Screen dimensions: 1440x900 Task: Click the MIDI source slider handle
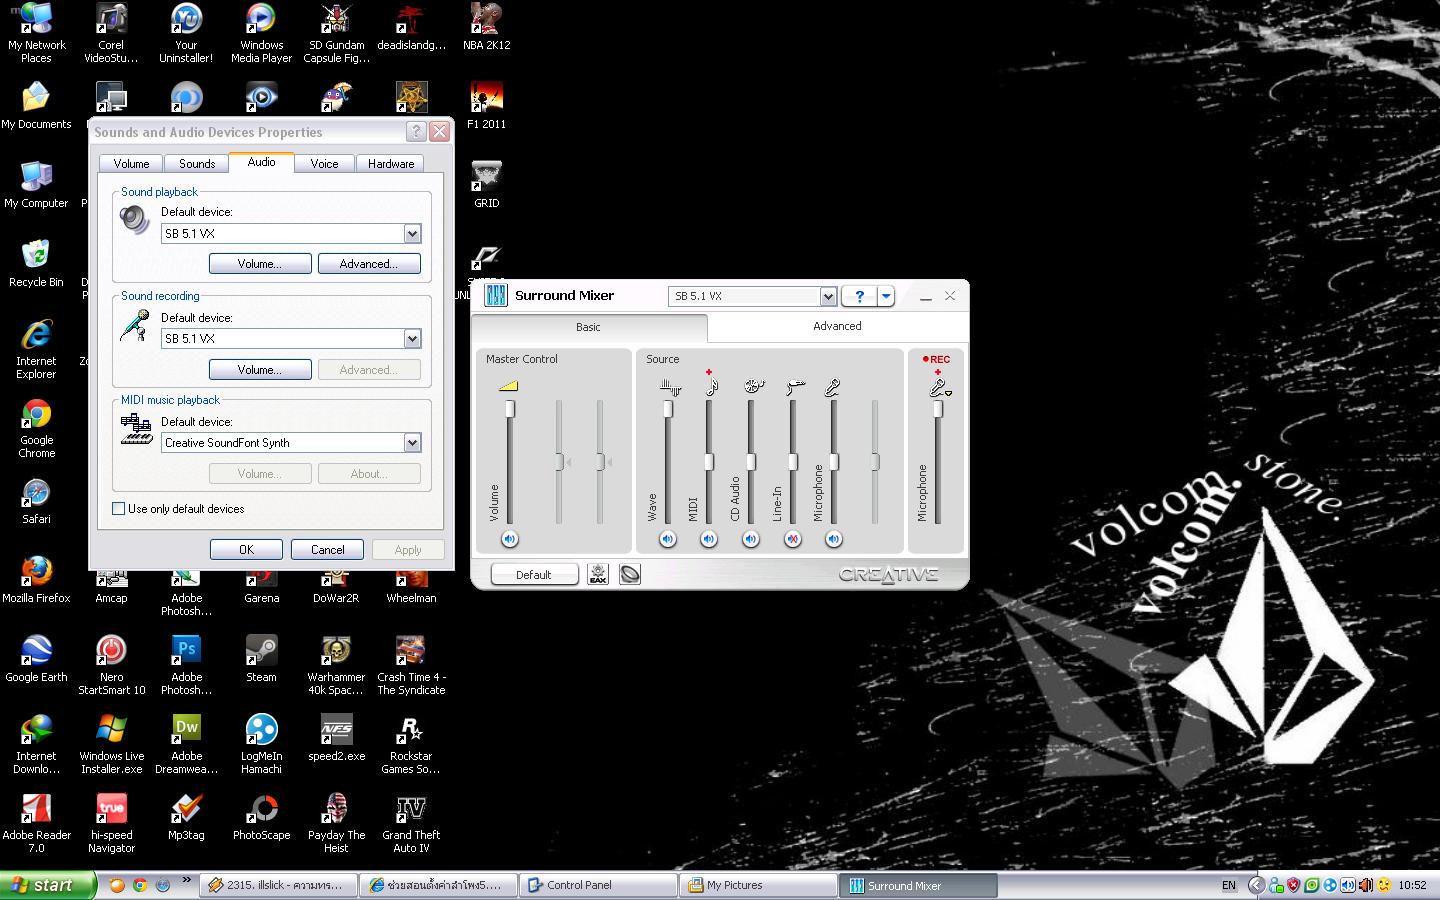[709, 462]
